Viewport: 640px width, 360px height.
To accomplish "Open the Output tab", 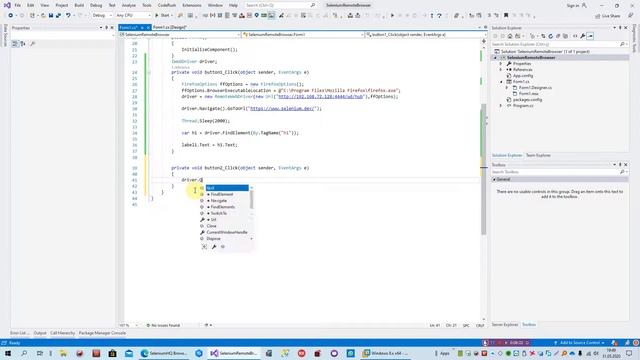I will (x=40, y=333).
